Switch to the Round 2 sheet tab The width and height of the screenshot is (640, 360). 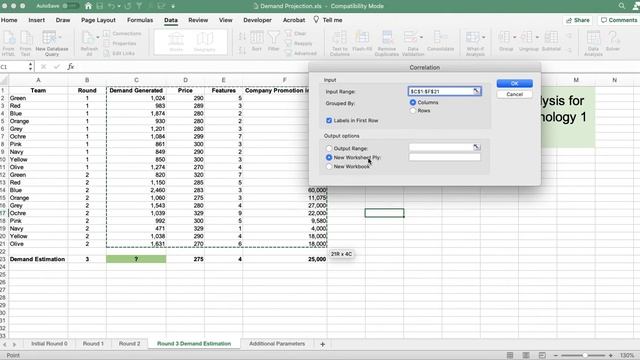point(129,344)
